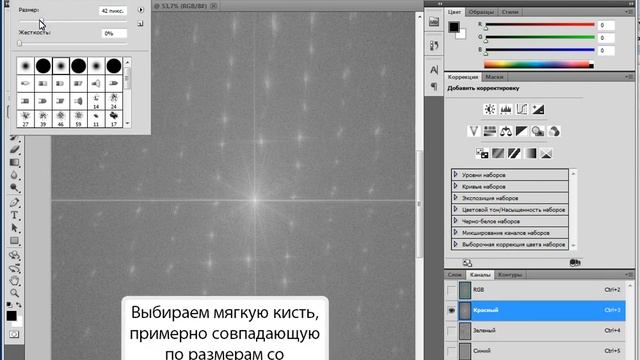Add Levels adjustment

[506, 109]
